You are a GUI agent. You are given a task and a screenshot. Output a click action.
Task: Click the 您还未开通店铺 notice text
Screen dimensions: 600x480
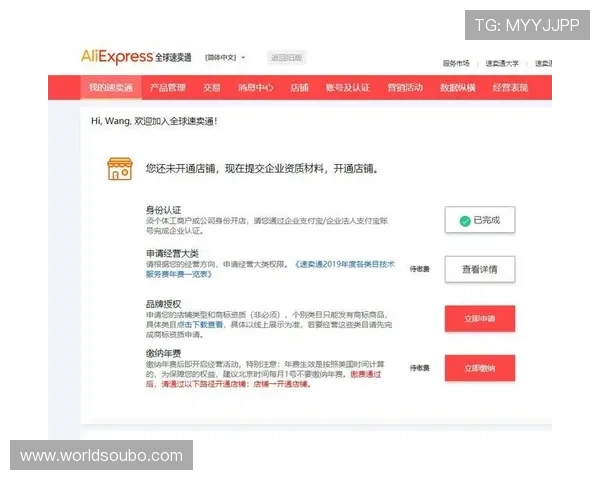click(x=262, y=168)
